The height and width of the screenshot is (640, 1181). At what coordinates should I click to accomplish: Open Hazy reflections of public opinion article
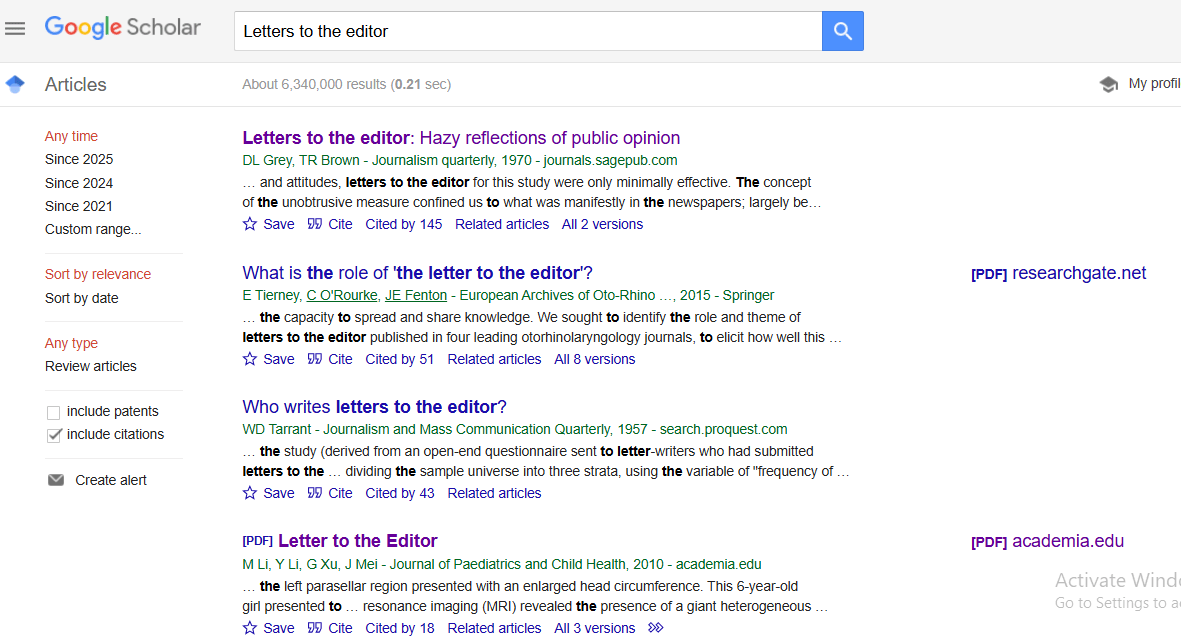point(461,138)
